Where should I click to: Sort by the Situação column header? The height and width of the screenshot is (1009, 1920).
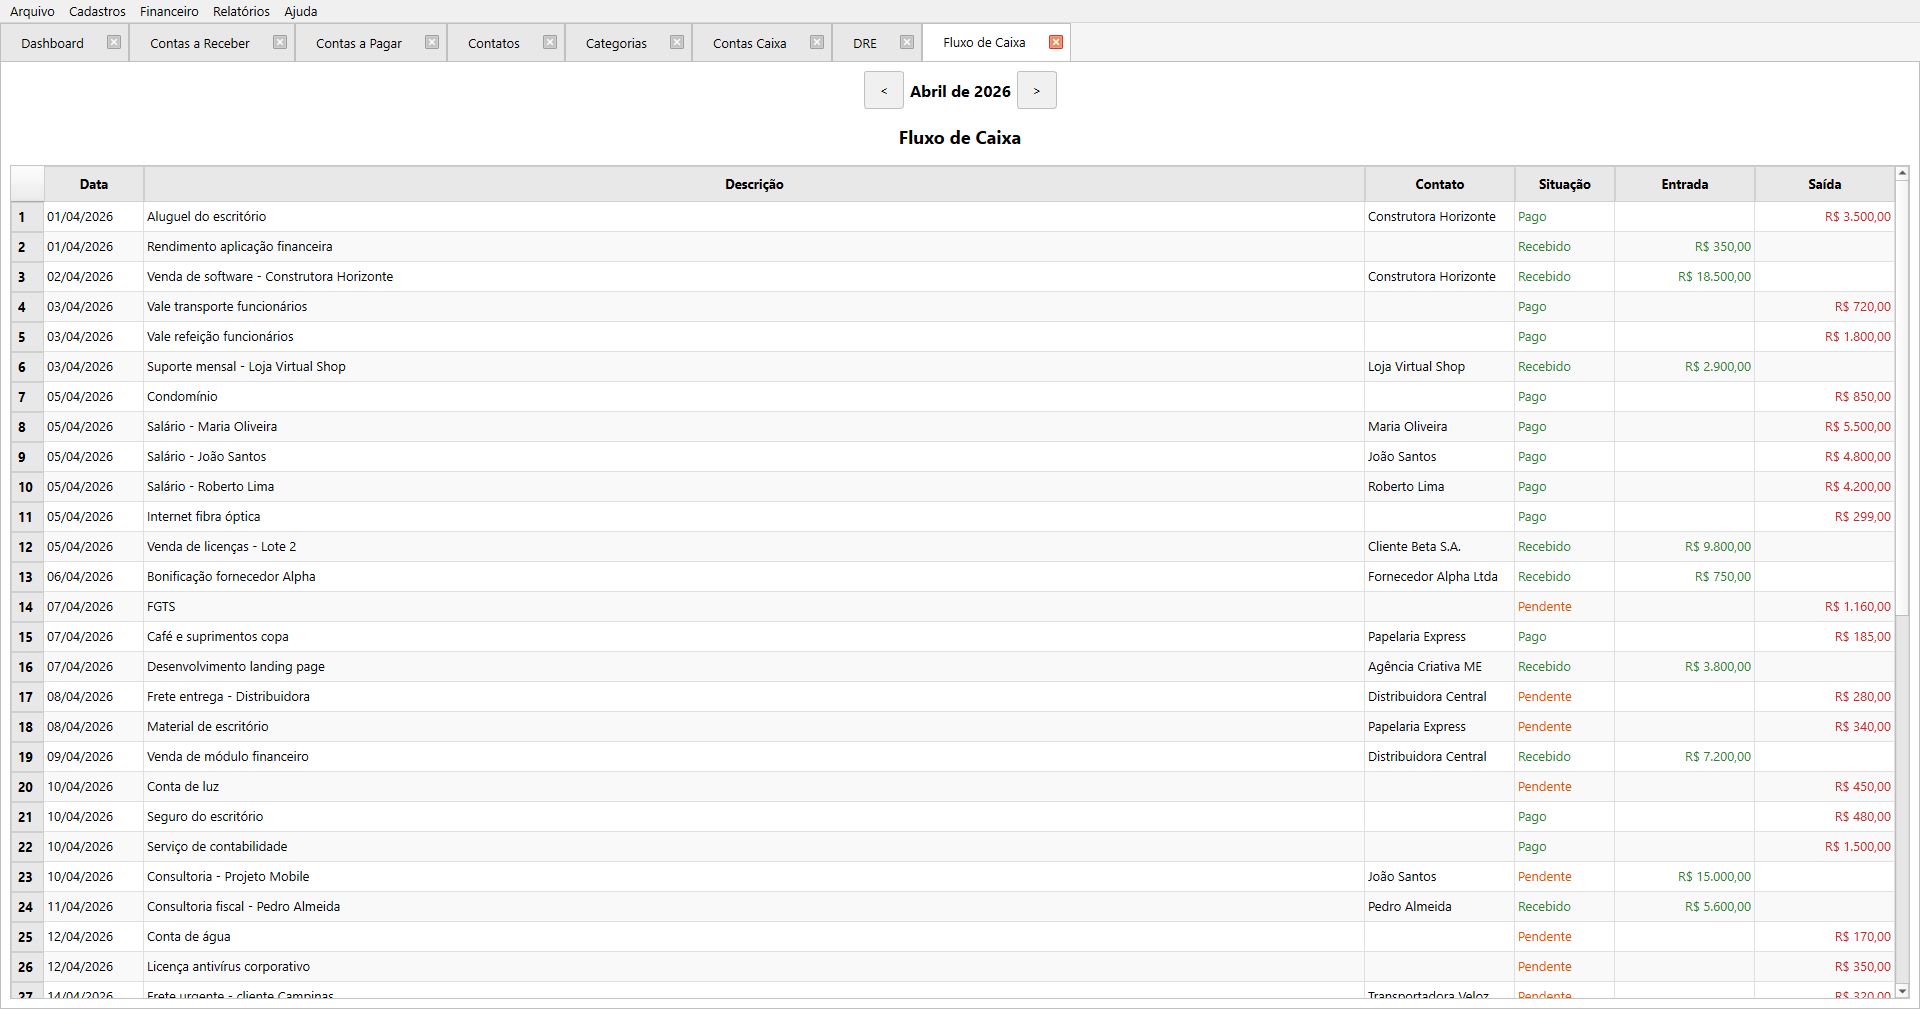[1564, 184]
